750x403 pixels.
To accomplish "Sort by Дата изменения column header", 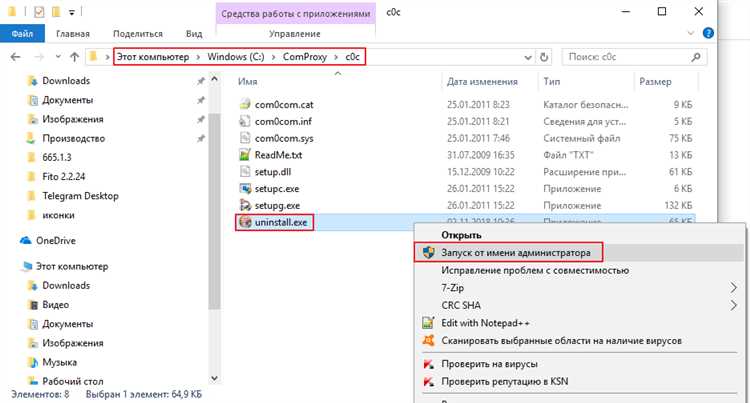I will [x=482, y=82].
